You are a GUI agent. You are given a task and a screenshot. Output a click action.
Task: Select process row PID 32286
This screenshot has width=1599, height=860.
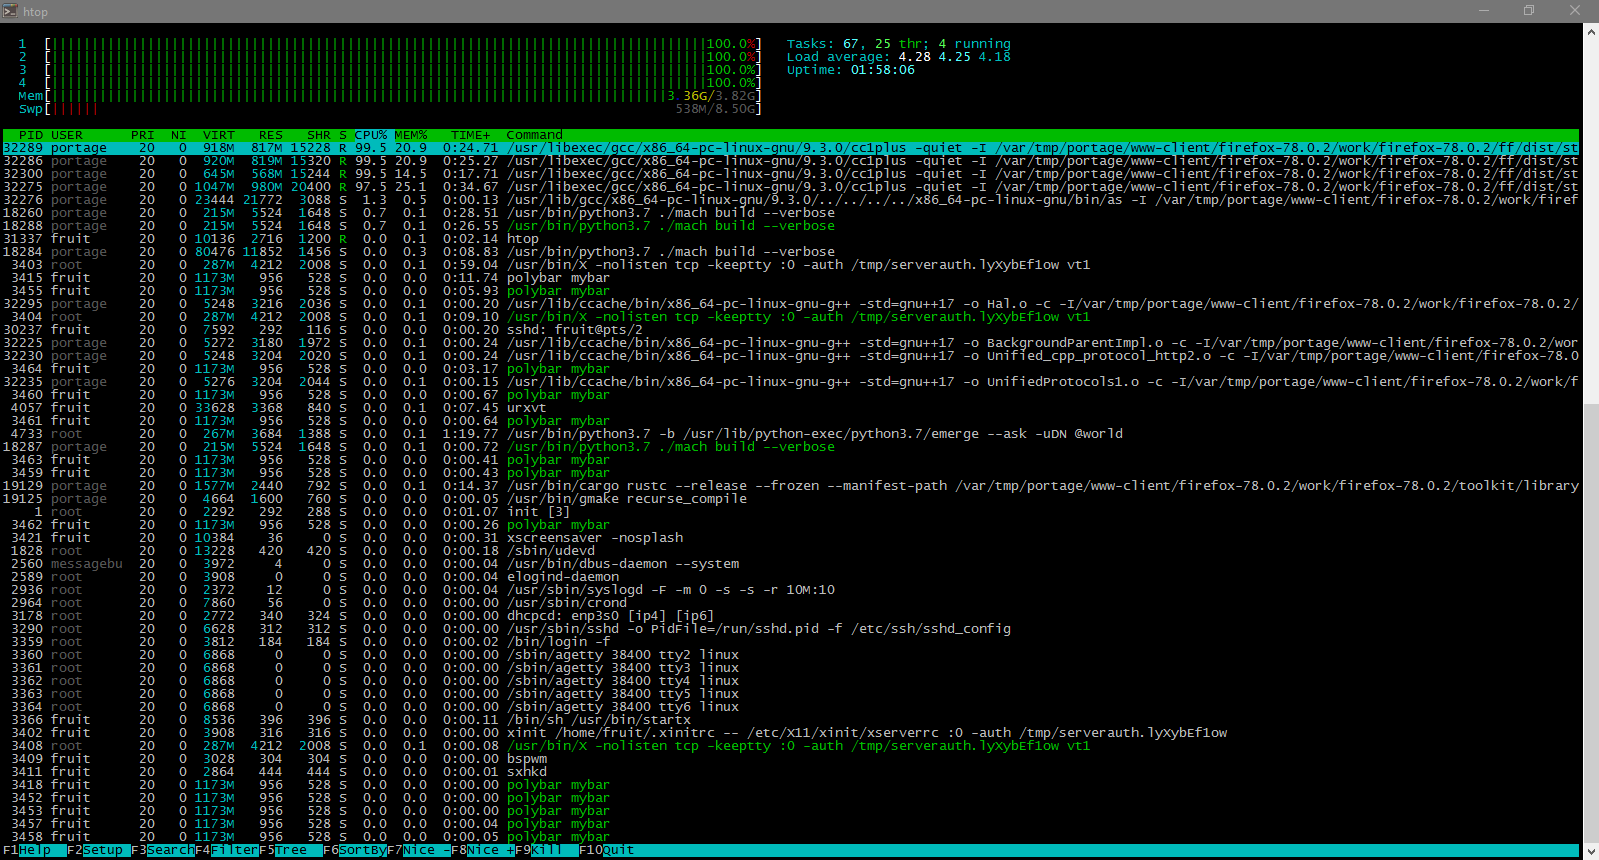tap(791, 161)
